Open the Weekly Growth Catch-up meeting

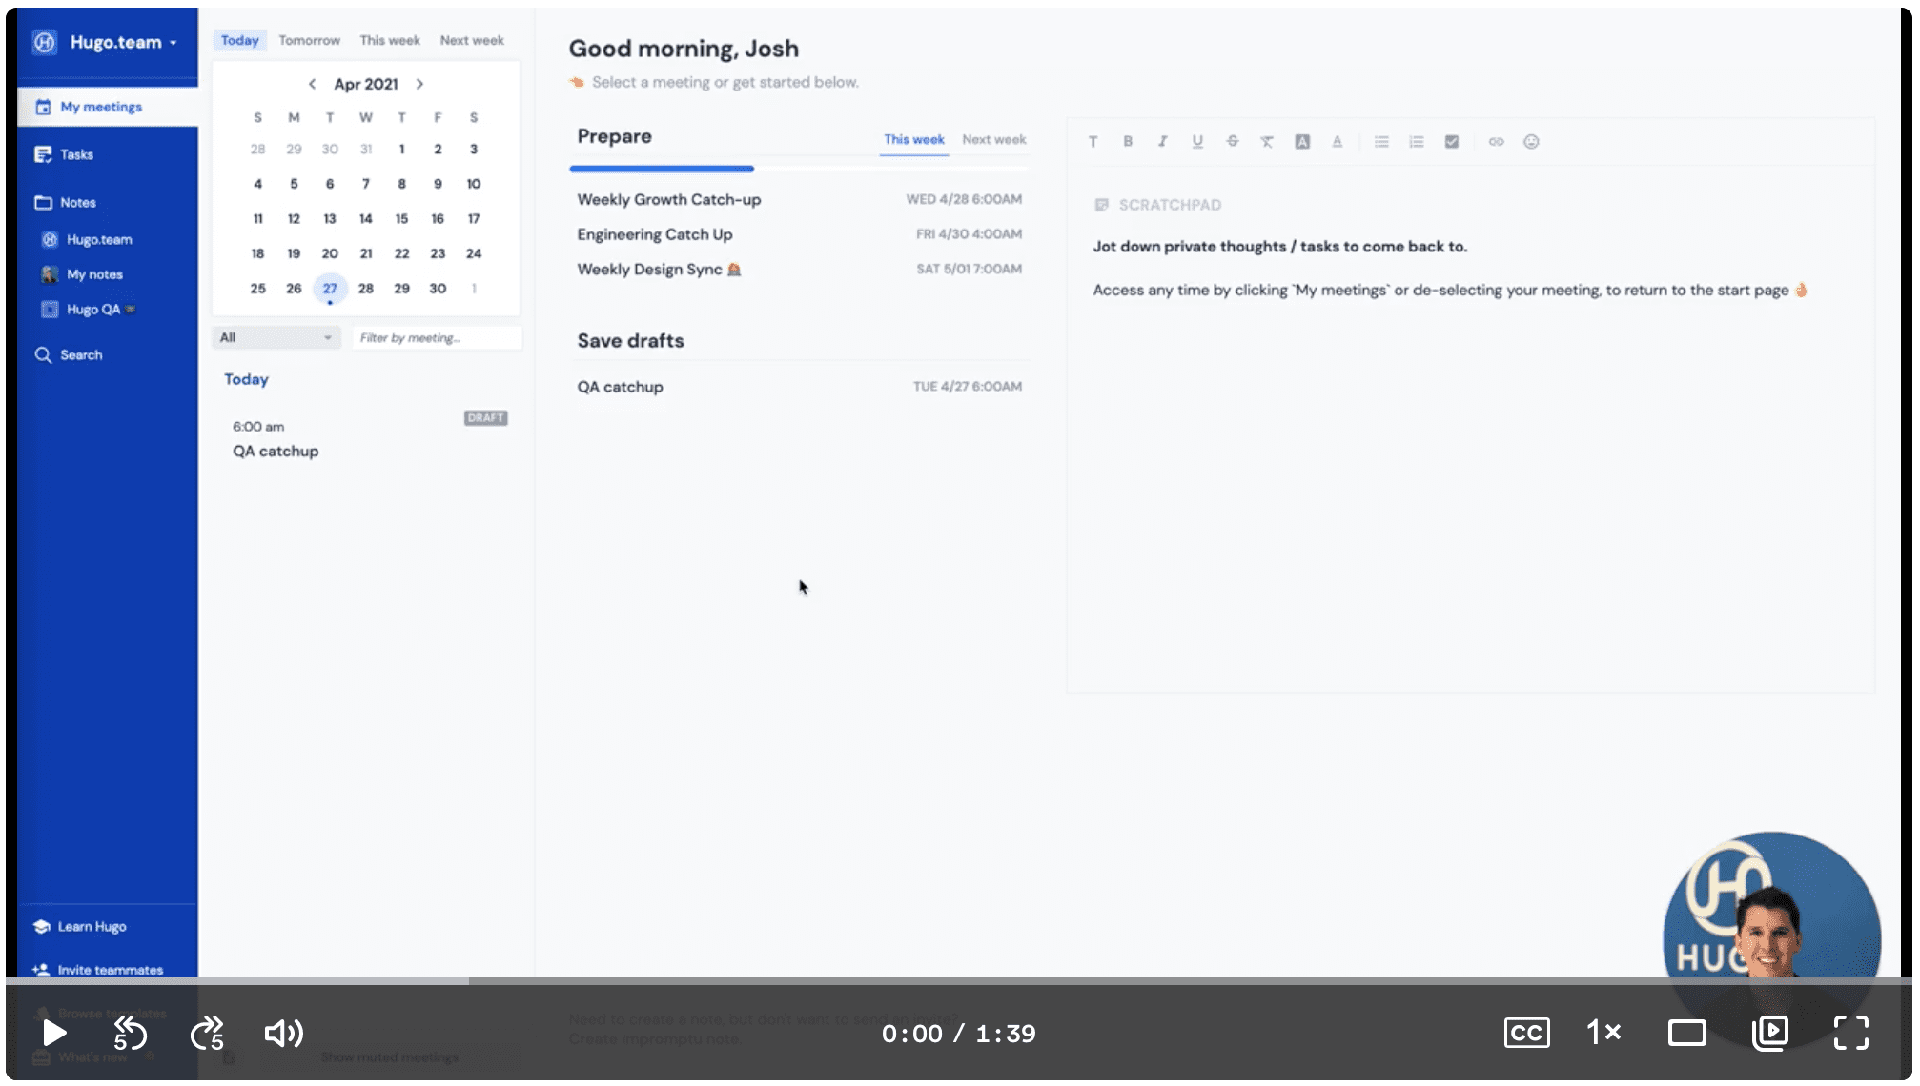click(670, 199)
